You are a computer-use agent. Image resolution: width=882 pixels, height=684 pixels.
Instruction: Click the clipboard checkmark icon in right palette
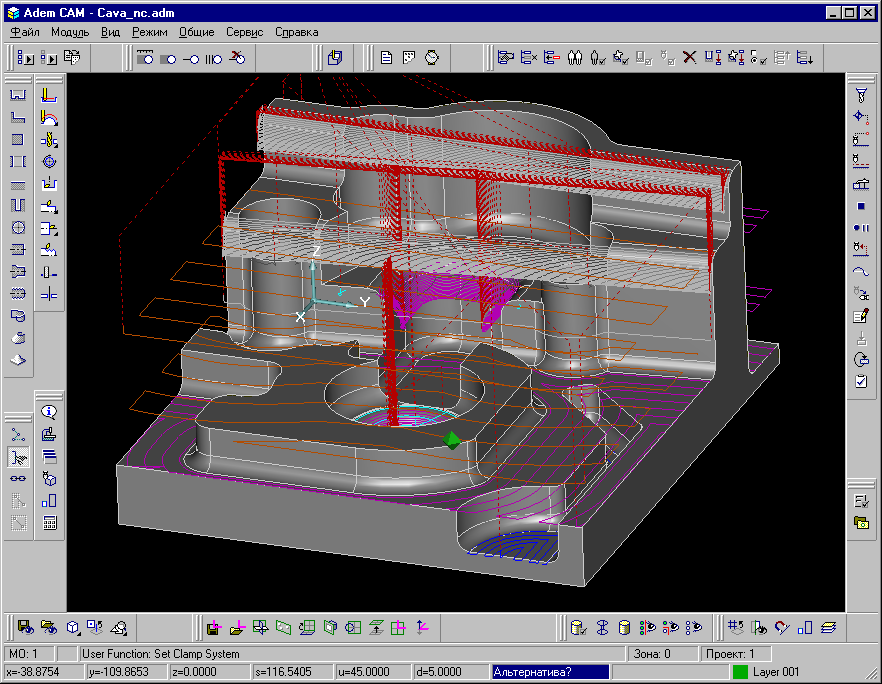861,381
